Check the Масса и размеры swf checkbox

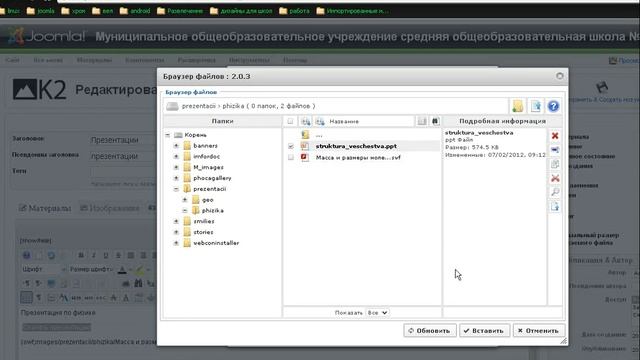click(x=291, y=157)
